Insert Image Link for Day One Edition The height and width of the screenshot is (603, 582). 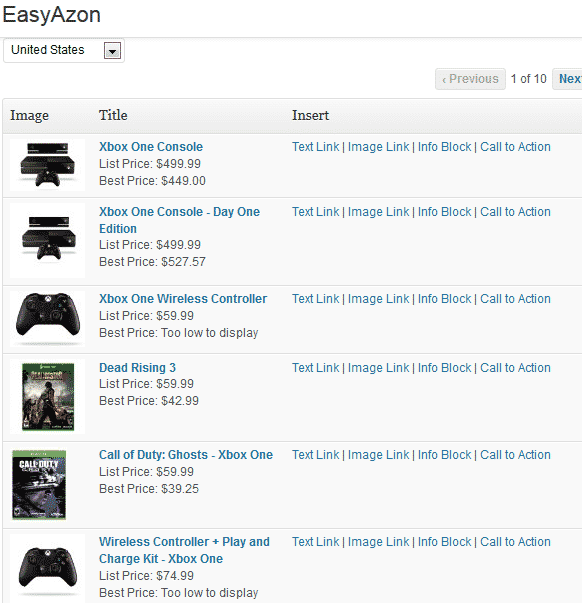pos(379,212)
